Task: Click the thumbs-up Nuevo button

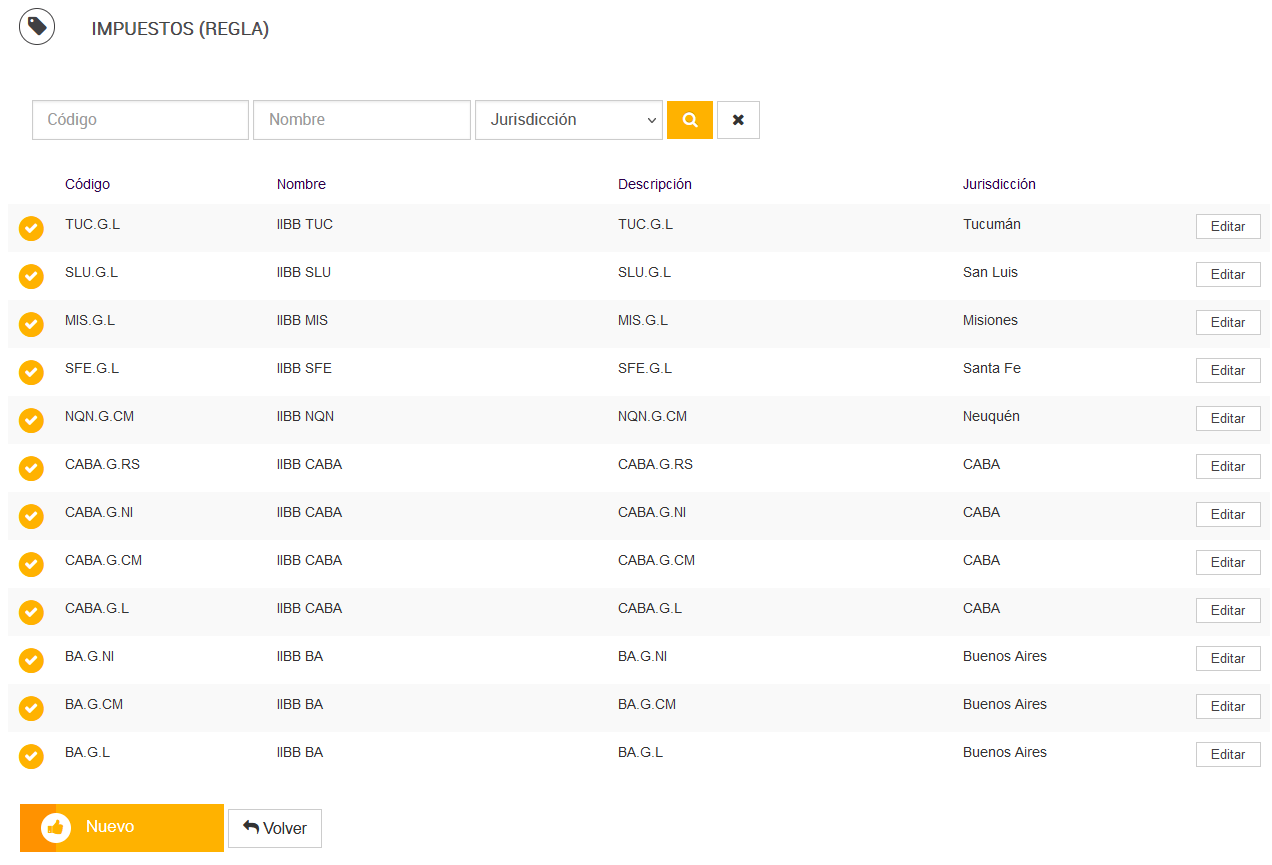Action: tap(122, 828)
